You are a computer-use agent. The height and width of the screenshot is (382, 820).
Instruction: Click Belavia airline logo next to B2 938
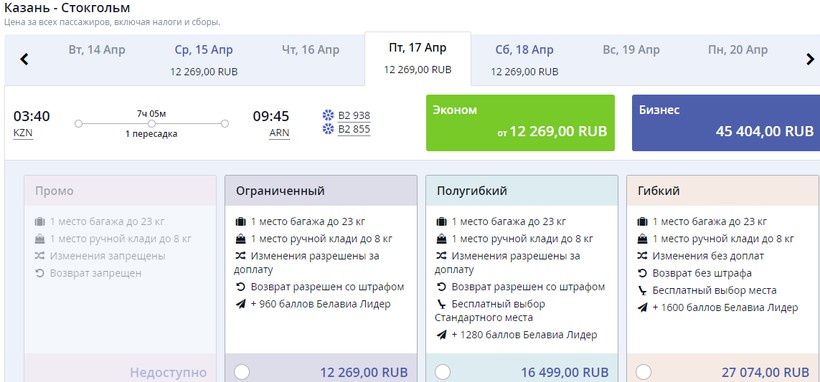[x=328, y=115]
